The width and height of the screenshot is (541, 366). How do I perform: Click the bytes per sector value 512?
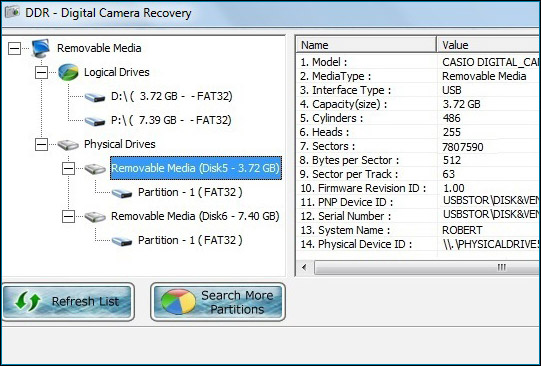pos(452,160)
